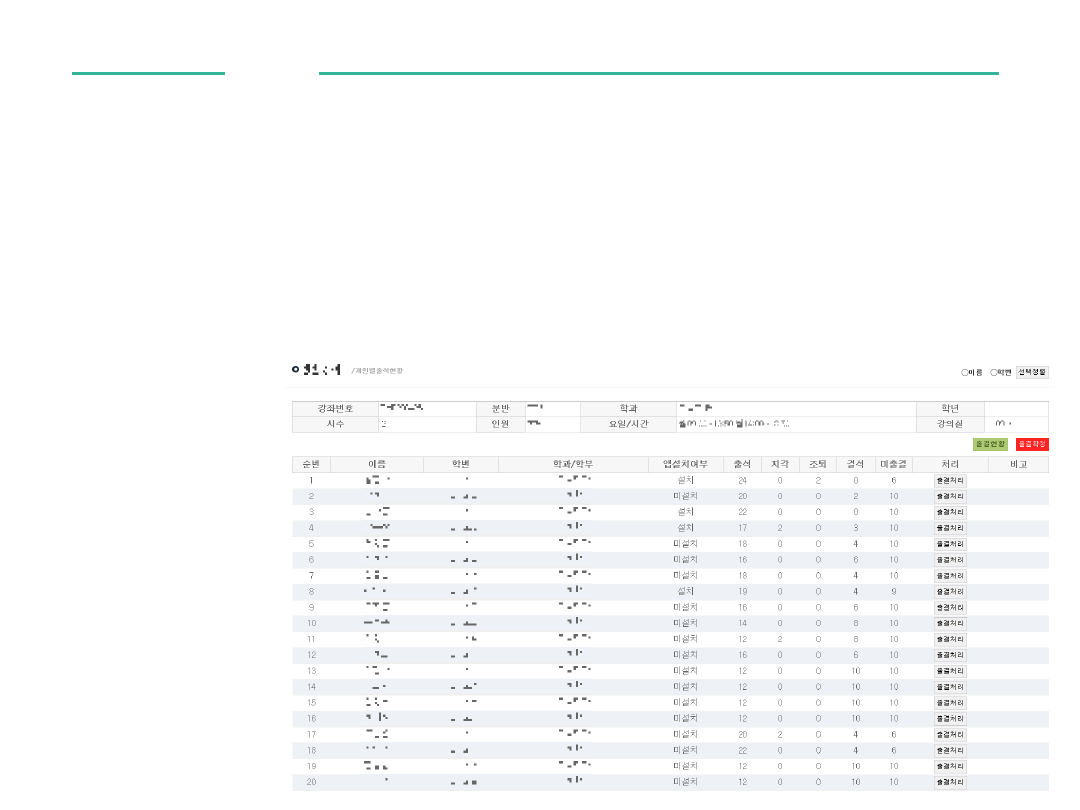Click the 순번 column header

[x=311, y=464]
